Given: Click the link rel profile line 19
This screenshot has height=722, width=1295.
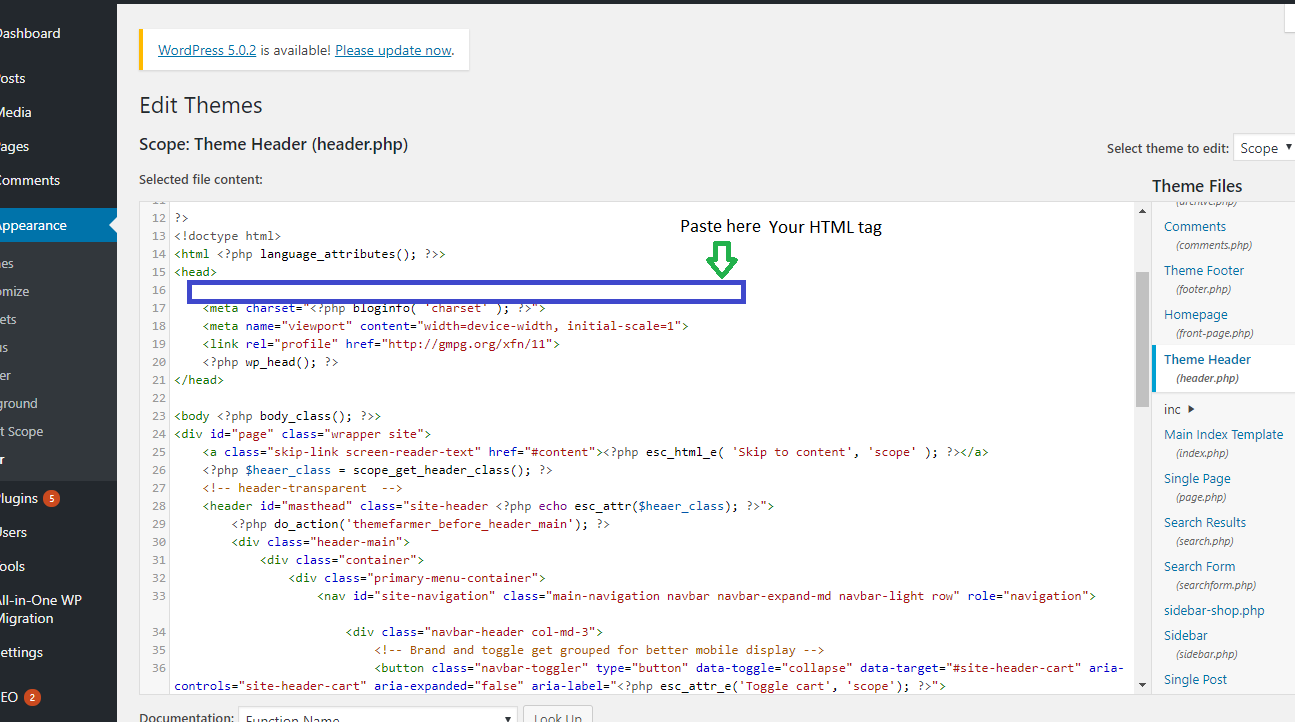Looking at the screenshot, I should [x=381, y=344].
